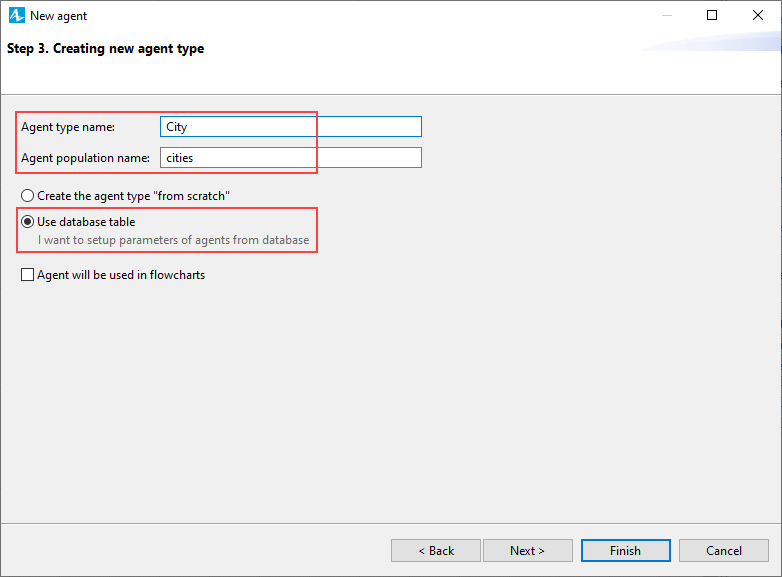Click the Finish button
This screenshot has width=782, height=577.
tap(625, 551)
